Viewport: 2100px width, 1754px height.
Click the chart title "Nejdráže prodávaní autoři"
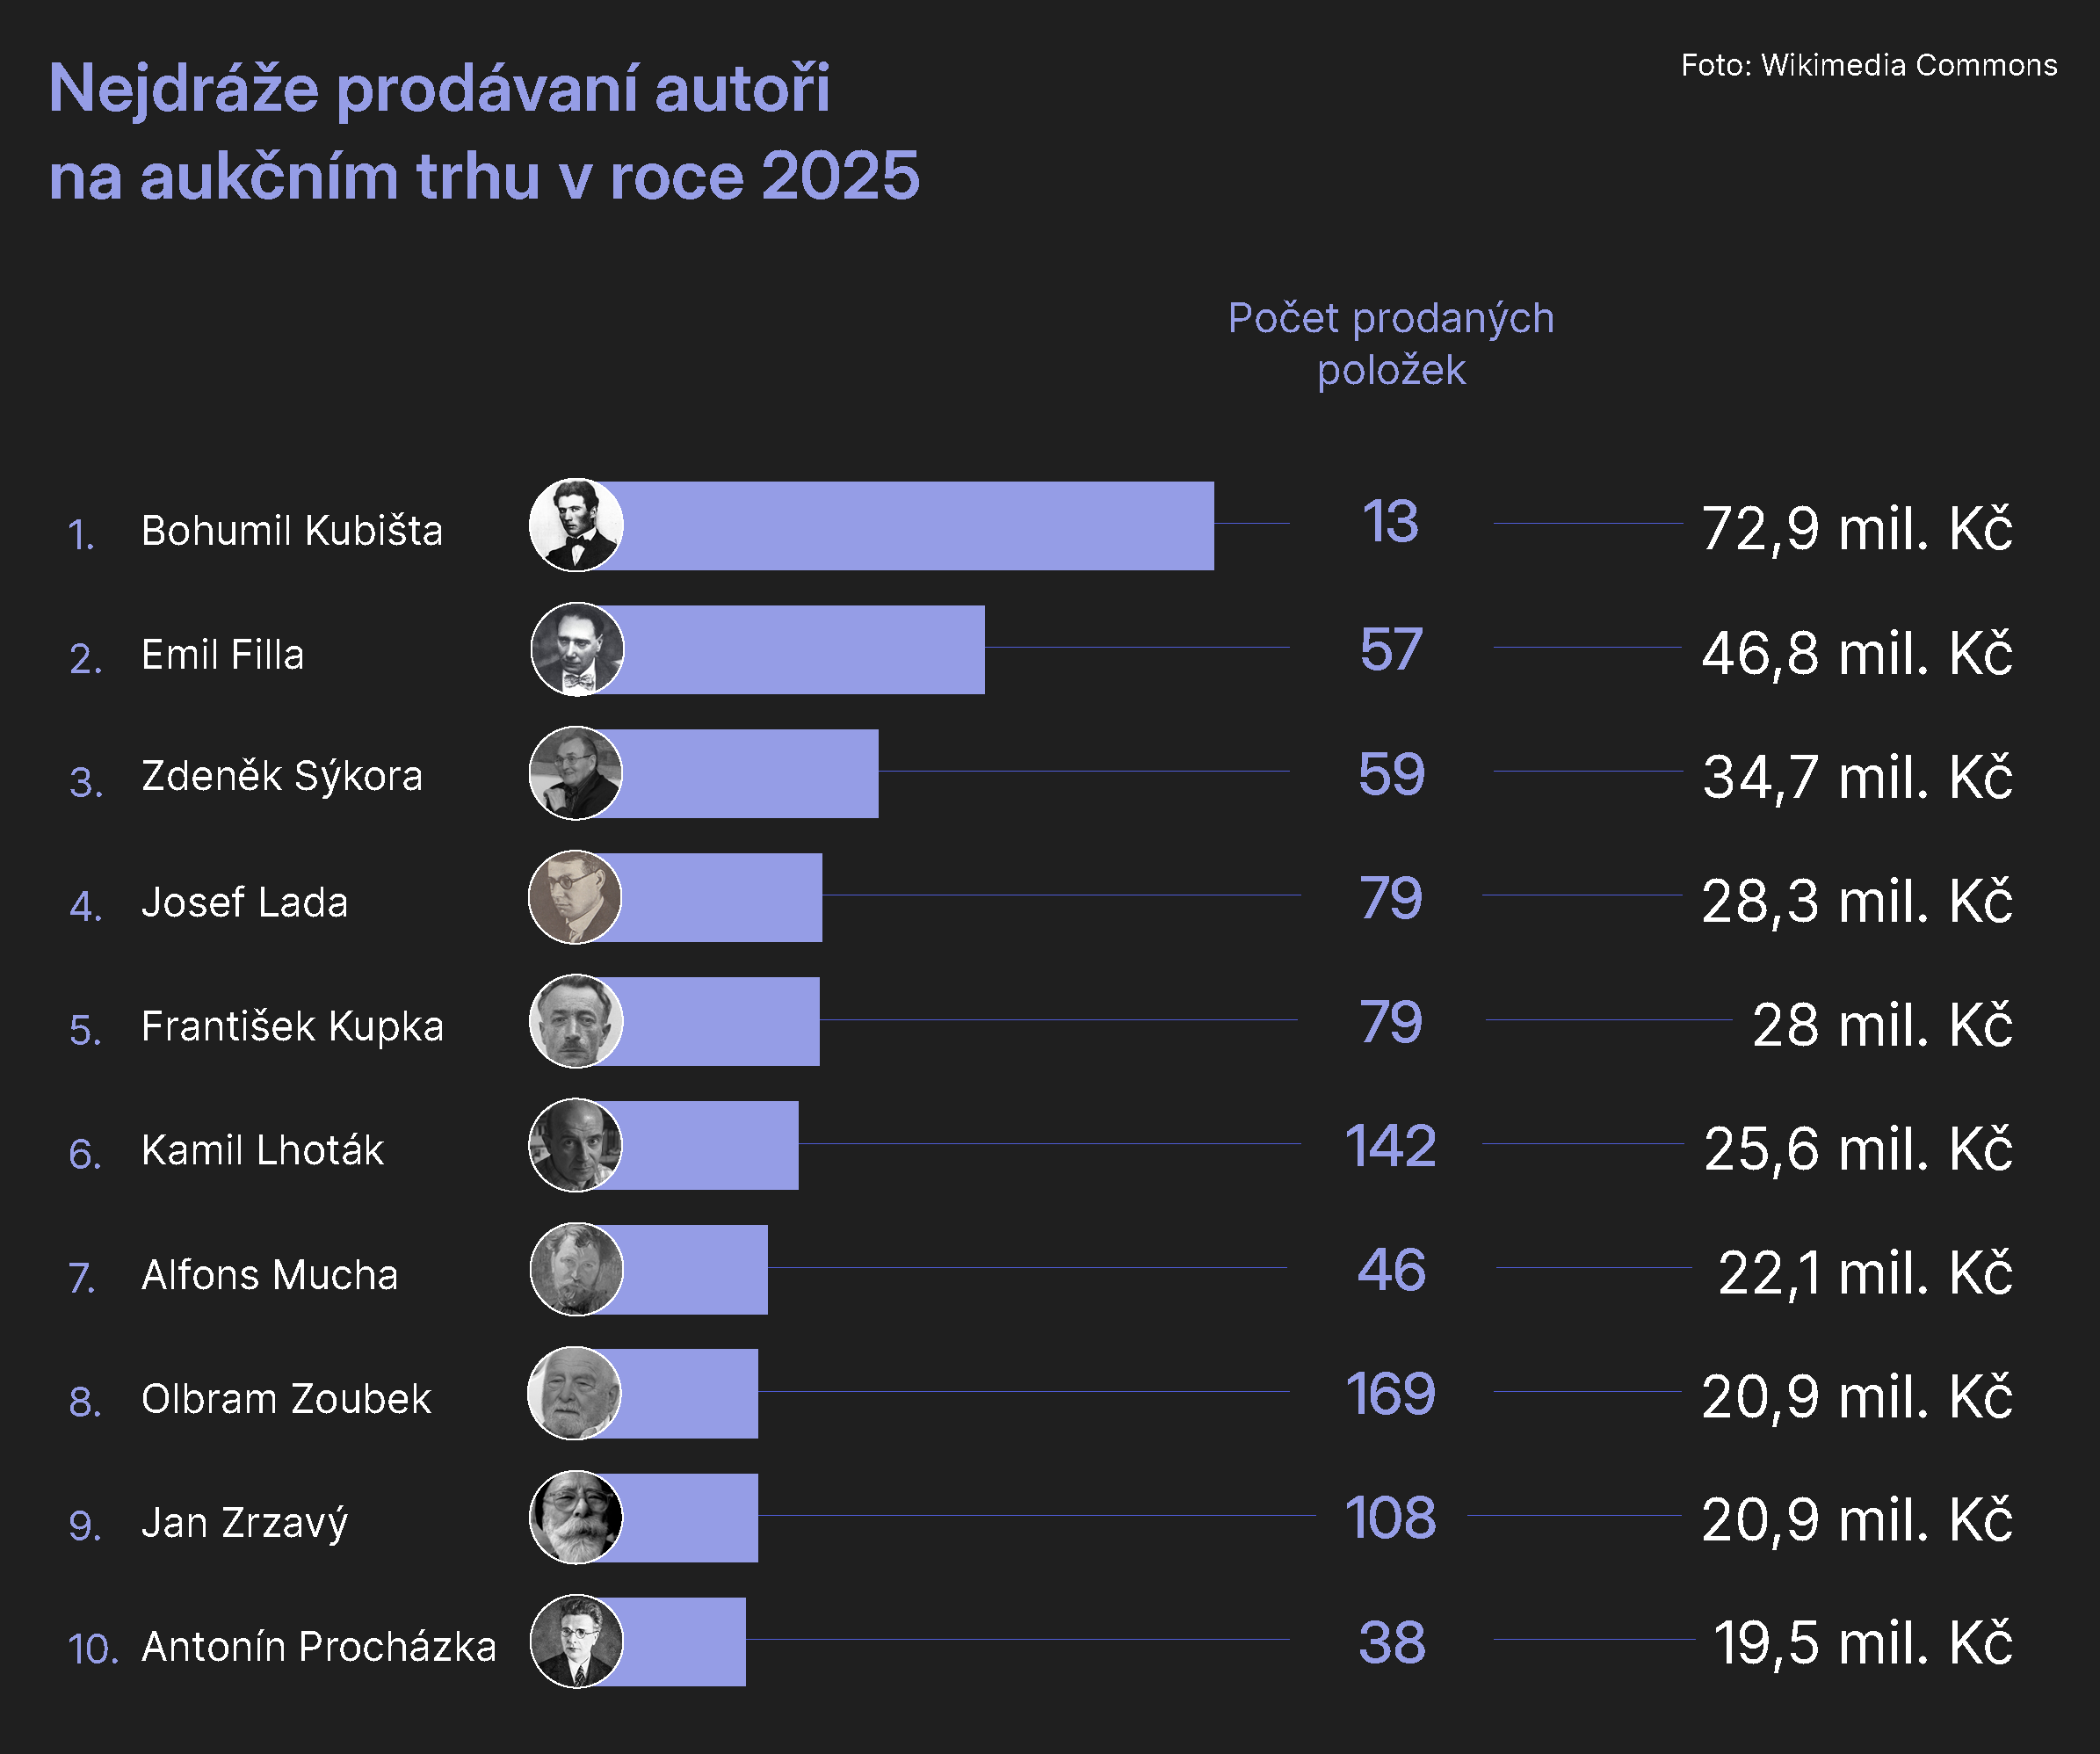440,88
